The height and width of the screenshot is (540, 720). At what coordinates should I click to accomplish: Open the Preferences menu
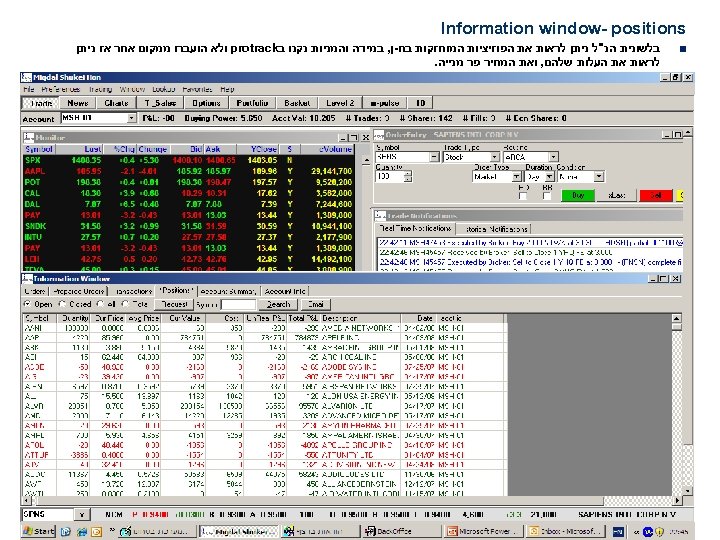click(61, 89)
